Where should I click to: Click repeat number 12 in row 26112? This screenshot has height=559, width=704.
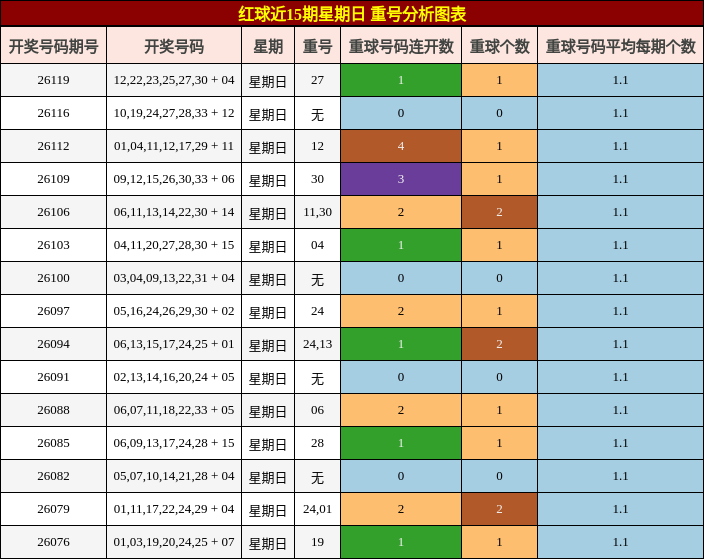317,146
